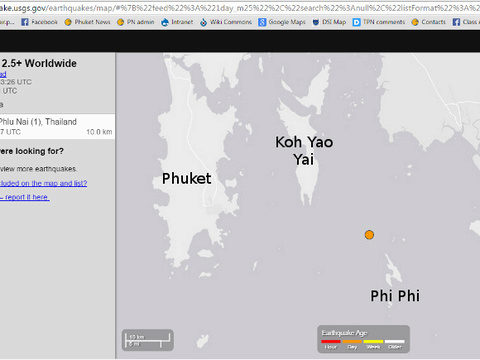
Task: Open the DSI Map bookmark
Action: [329, 22]
